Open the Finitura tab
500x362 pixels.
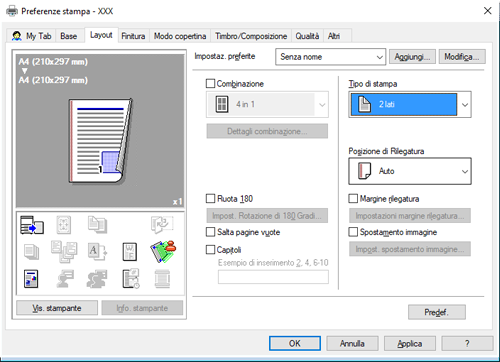point(133,36)
